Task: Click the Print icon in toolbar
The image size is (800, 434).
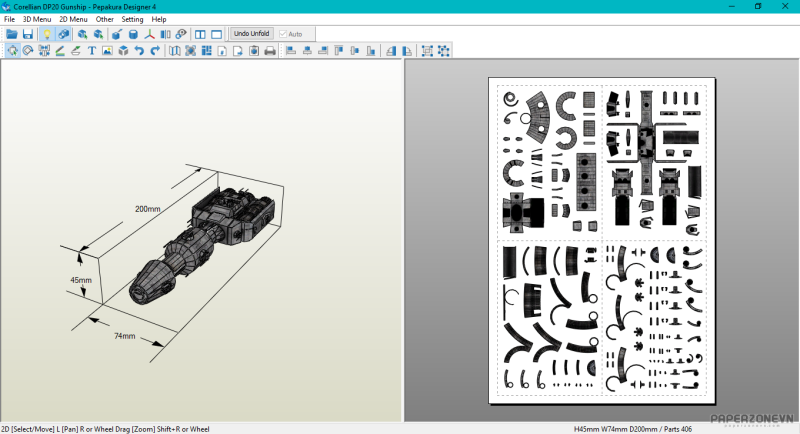Action: [269, 51]
